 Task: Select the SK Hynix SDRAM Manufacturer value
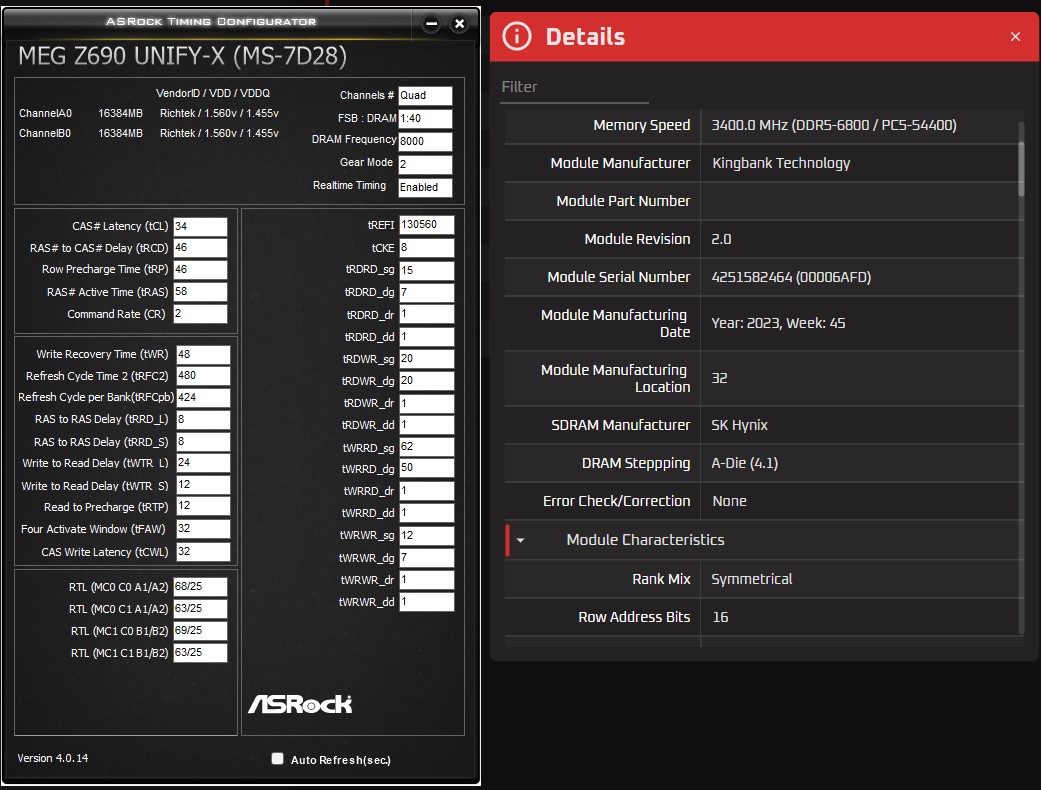tap(740, 426)
